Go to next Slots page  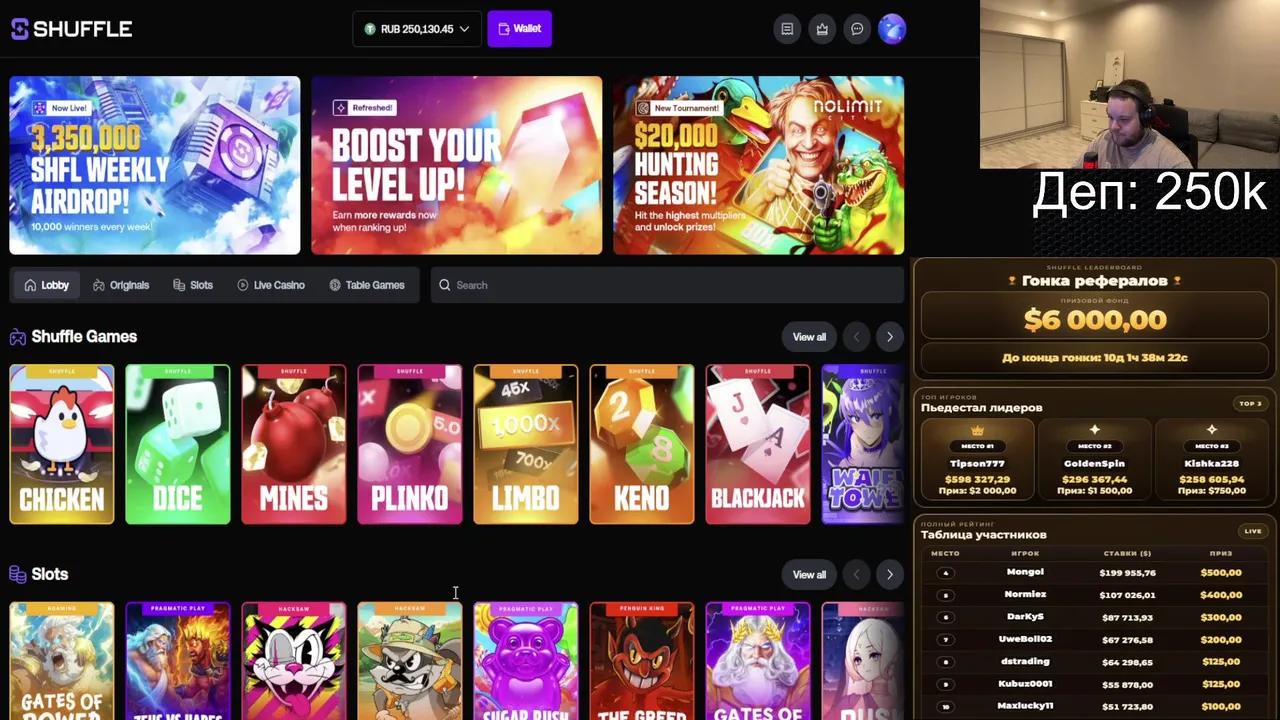(x=890, y=575)
